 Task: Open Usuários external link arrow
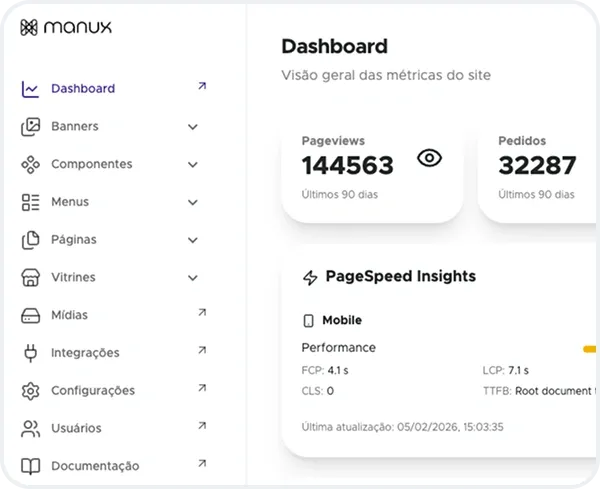[201, 426]
